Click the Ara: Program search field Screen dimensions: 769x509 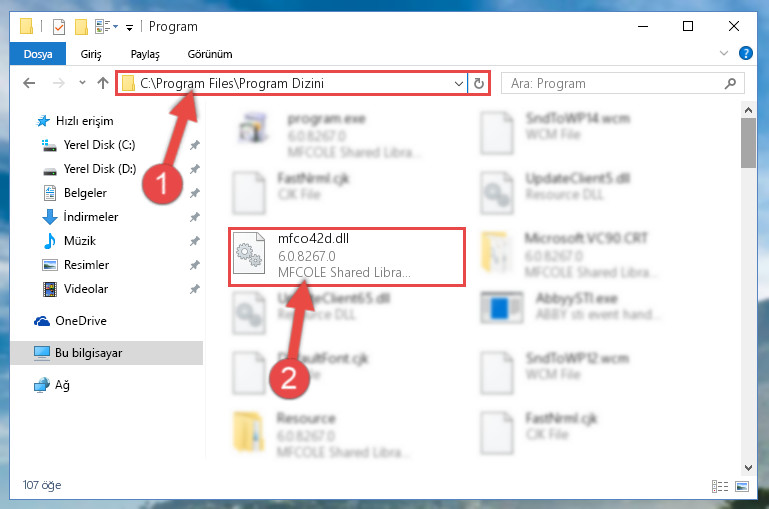click(x=615, y=83)
